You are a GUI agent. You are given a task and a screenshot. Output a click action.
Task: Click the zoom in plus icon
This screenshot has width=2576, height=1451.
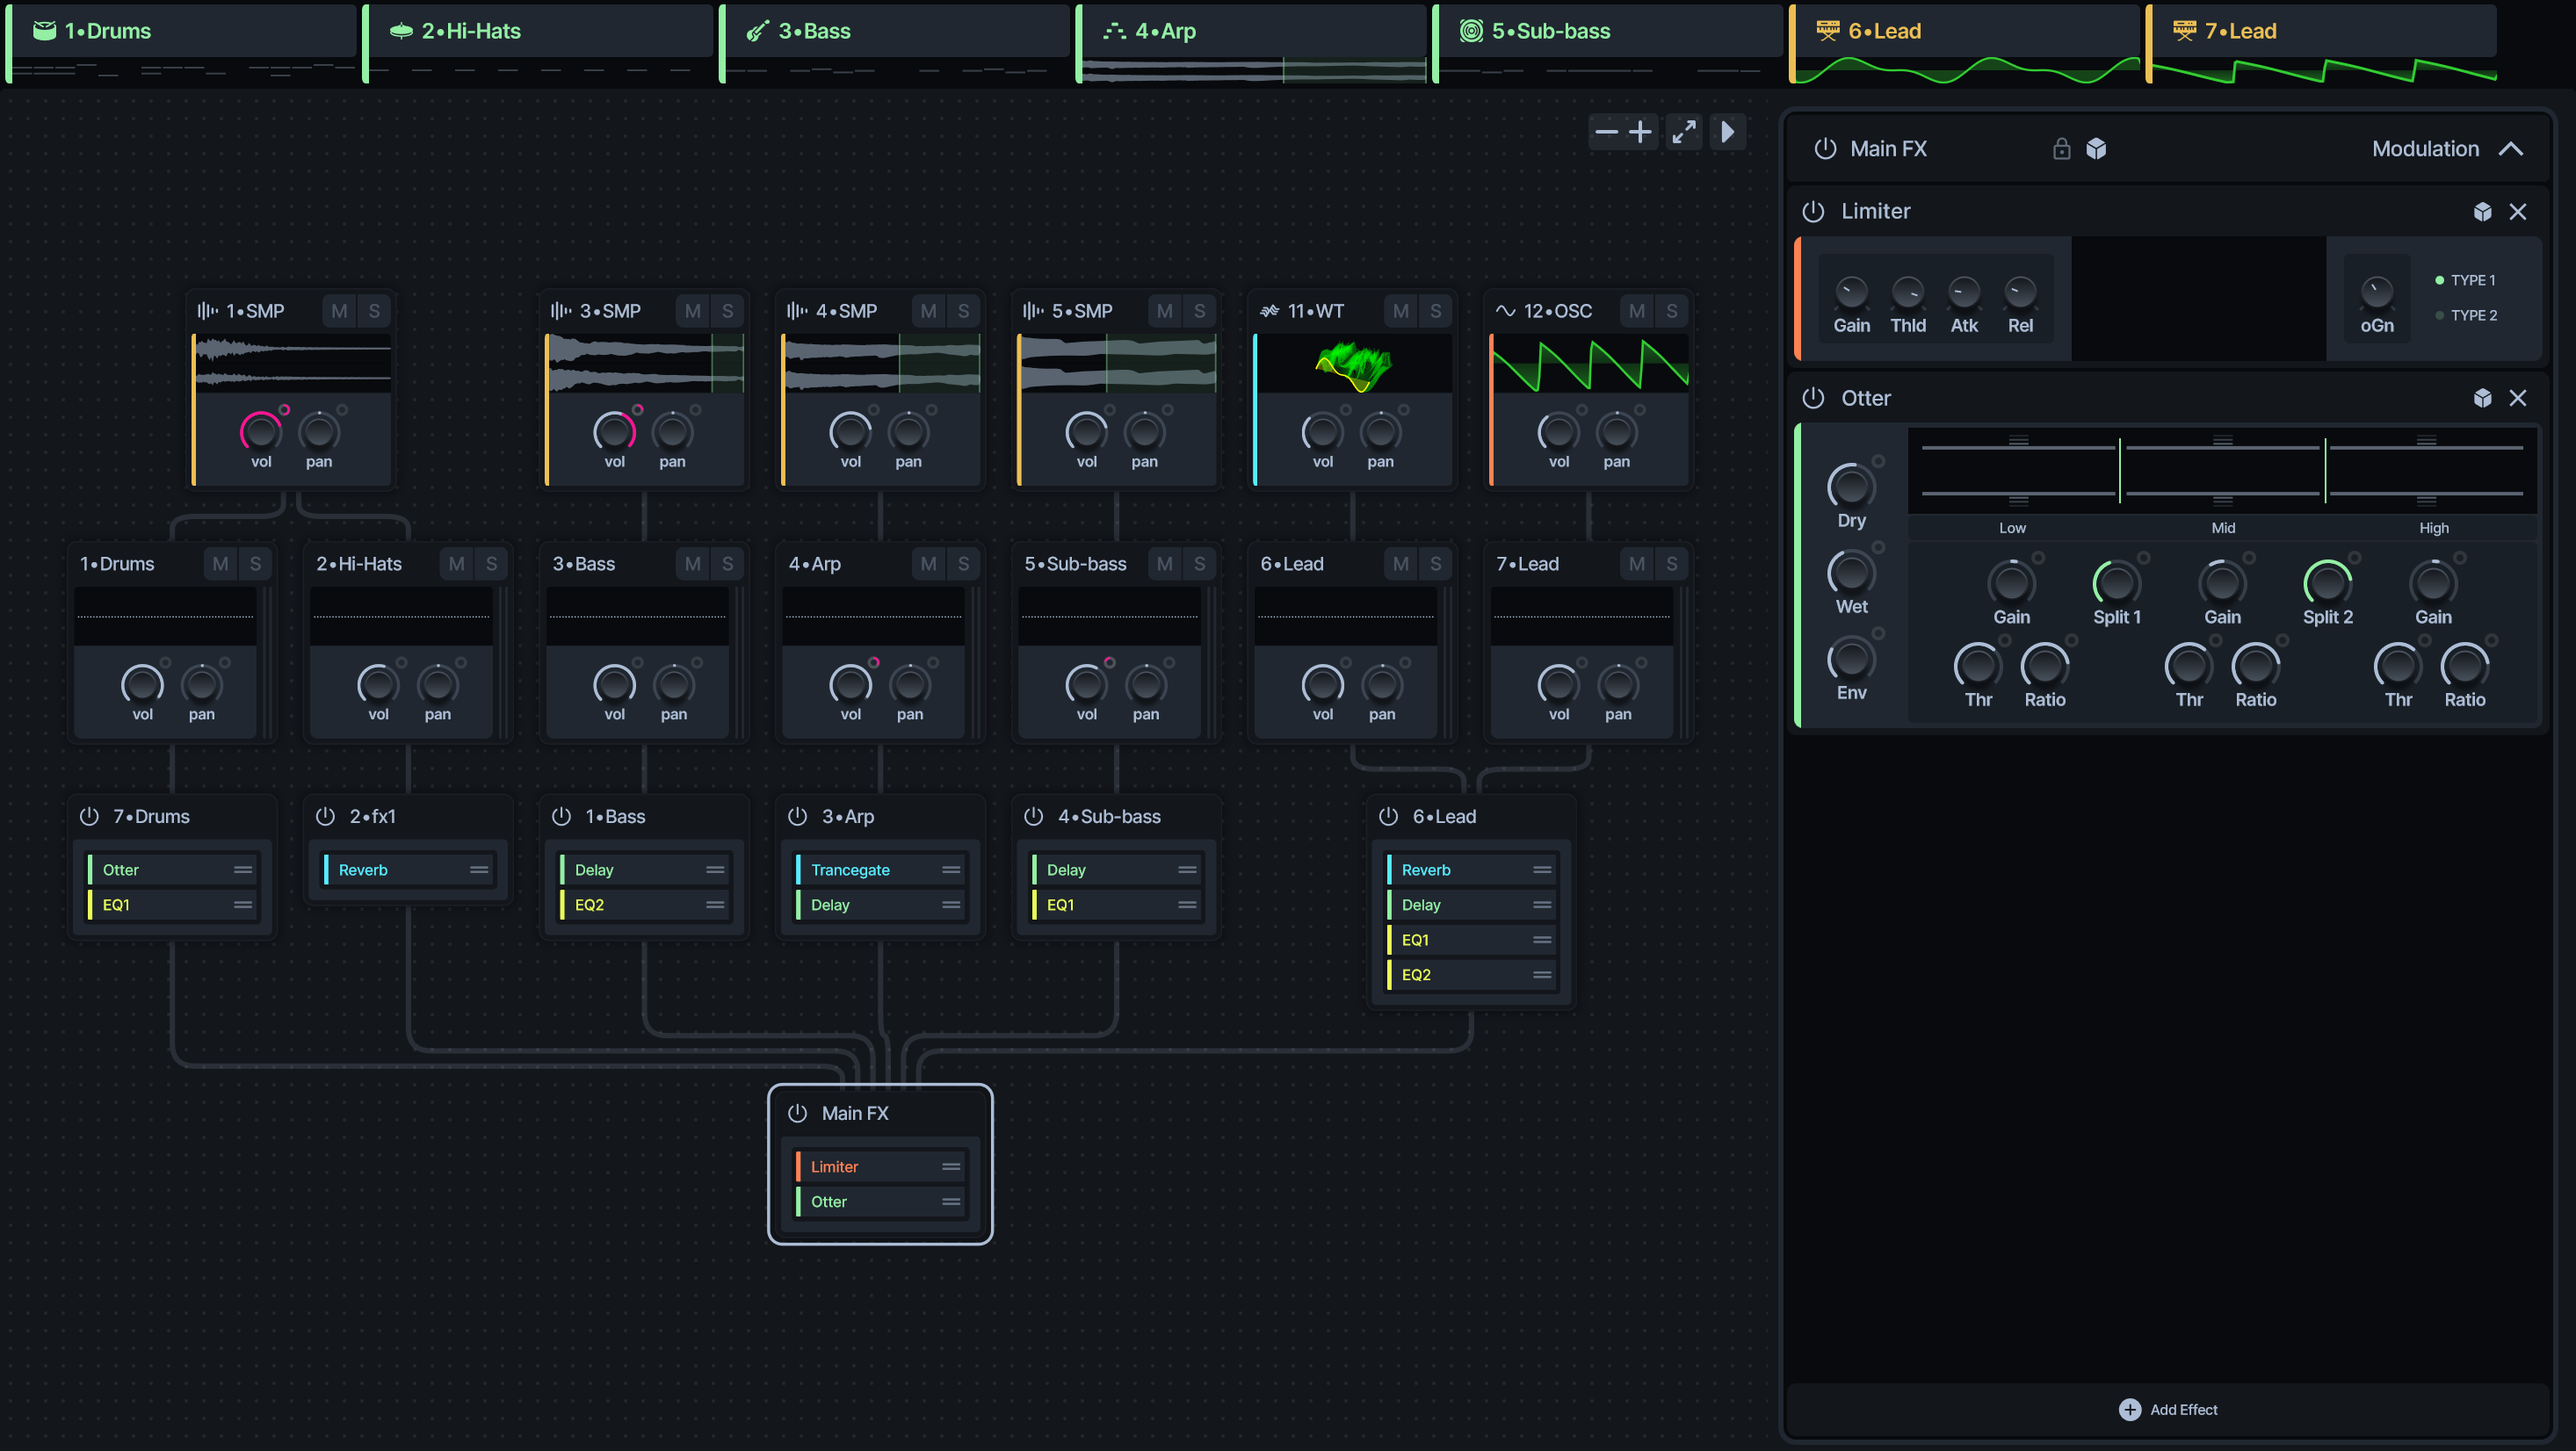click(1640, 132)
